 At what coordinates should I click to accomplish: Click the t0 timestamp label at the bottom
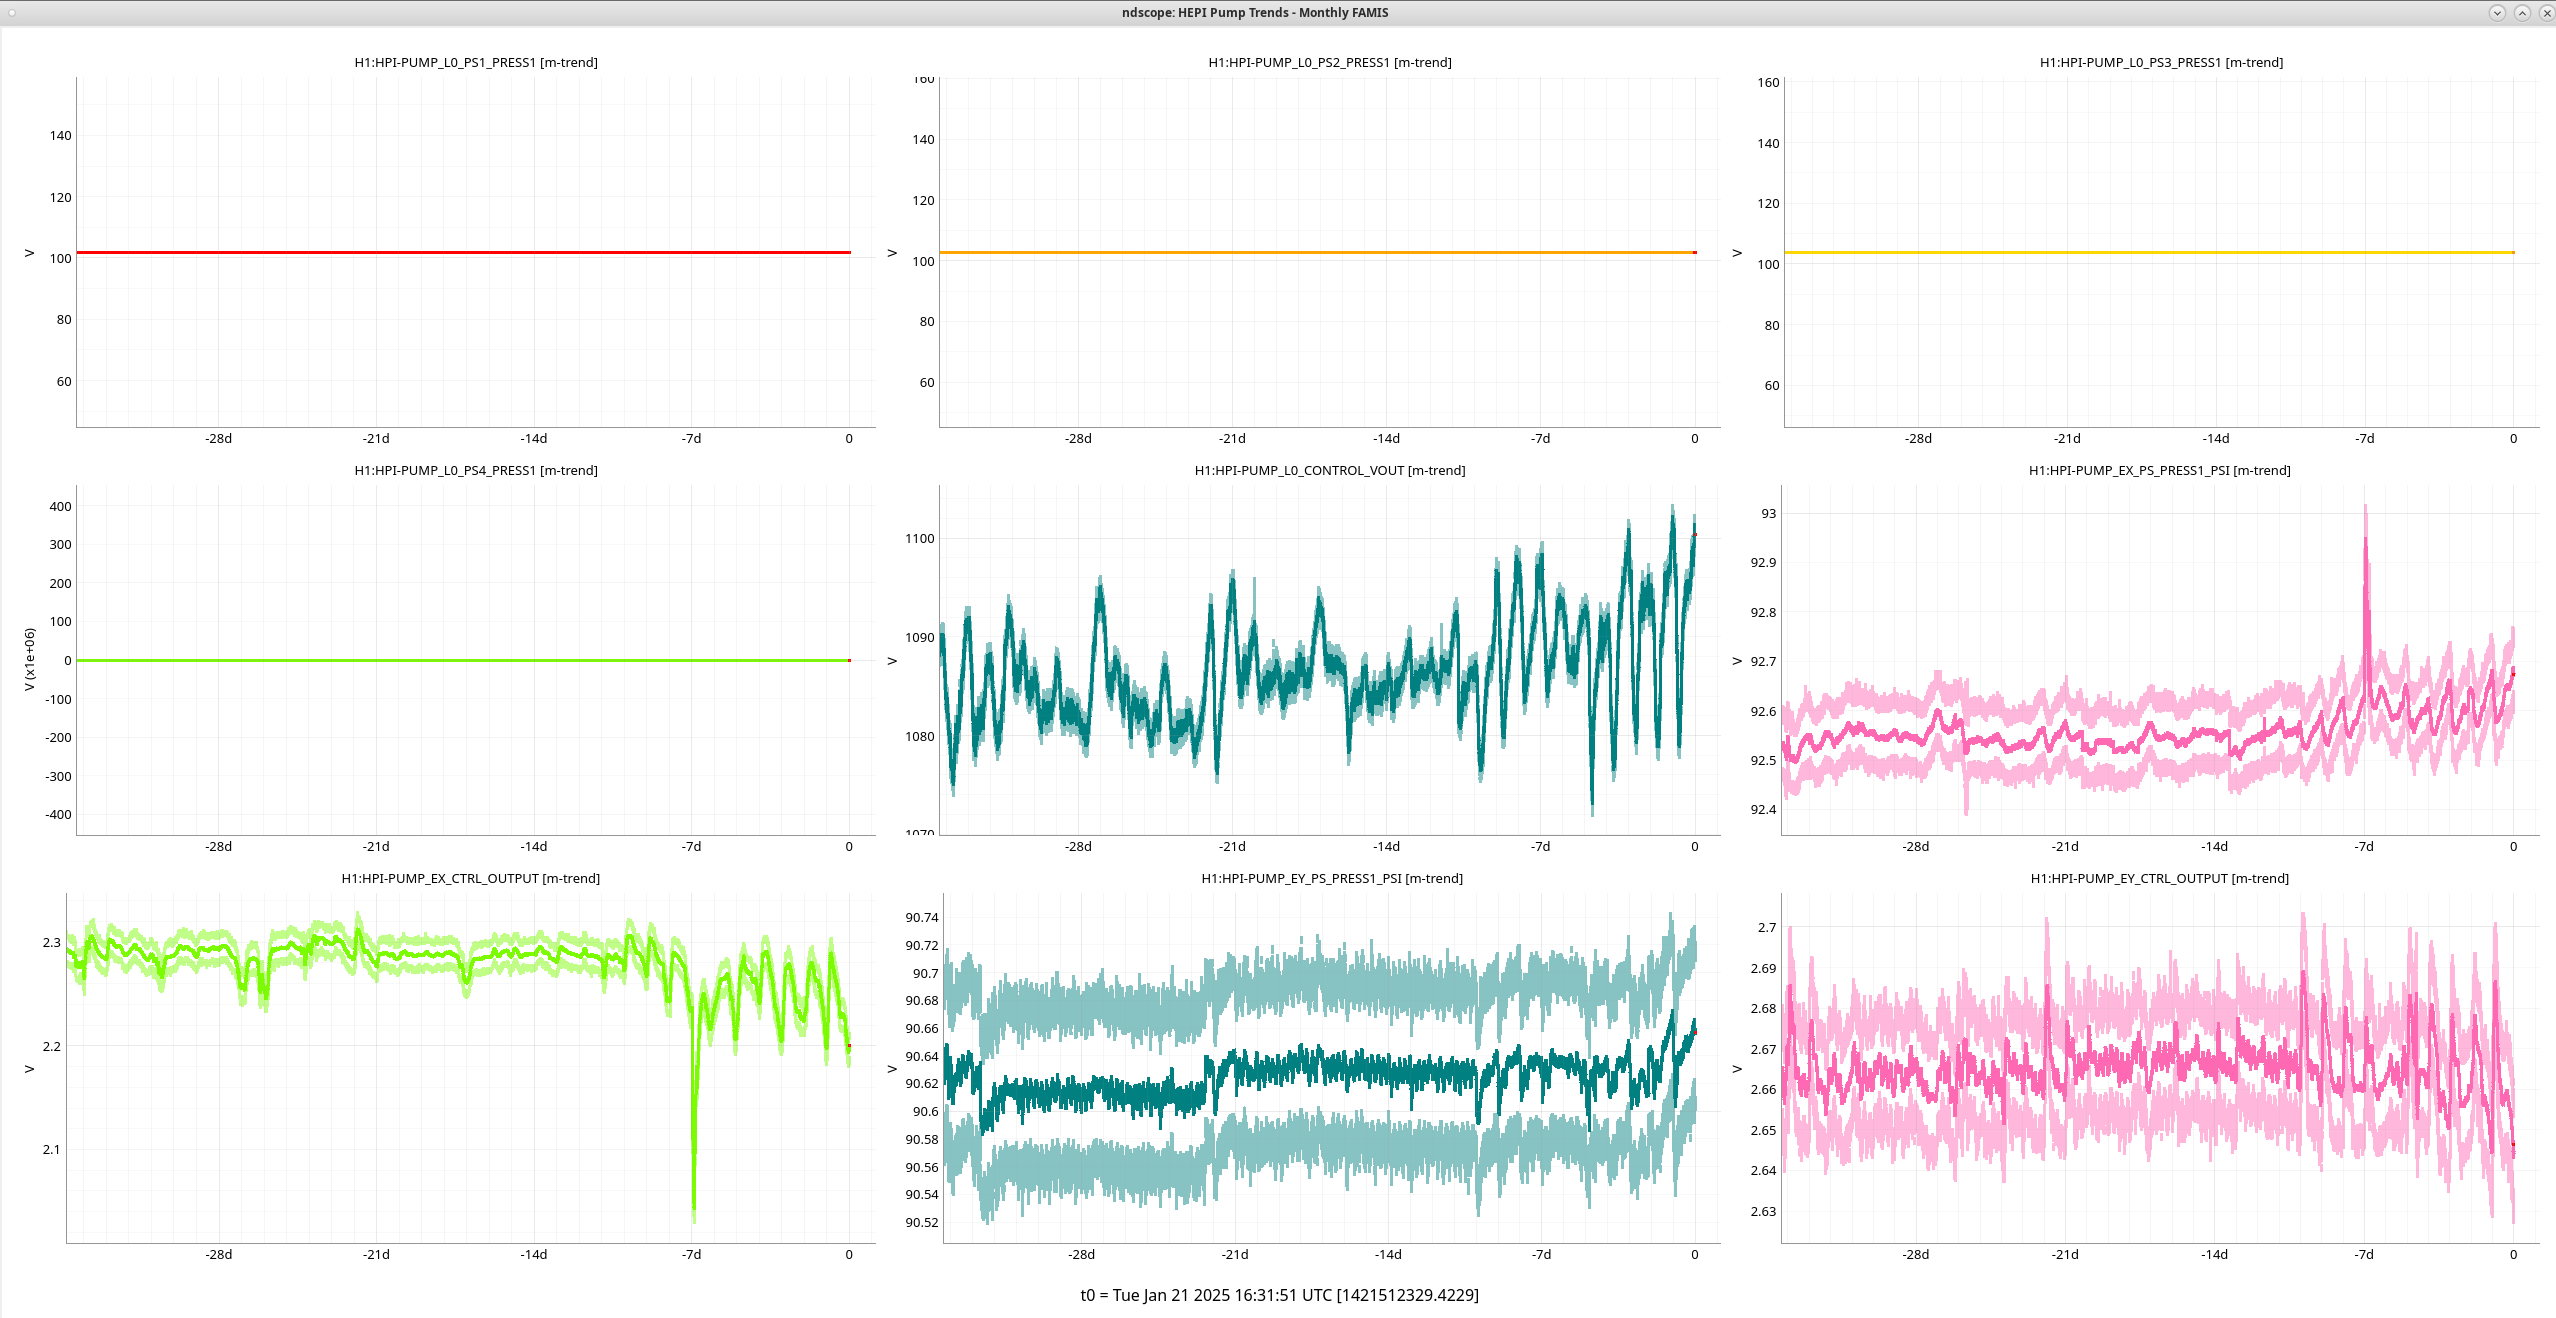pos(1279,1295)
